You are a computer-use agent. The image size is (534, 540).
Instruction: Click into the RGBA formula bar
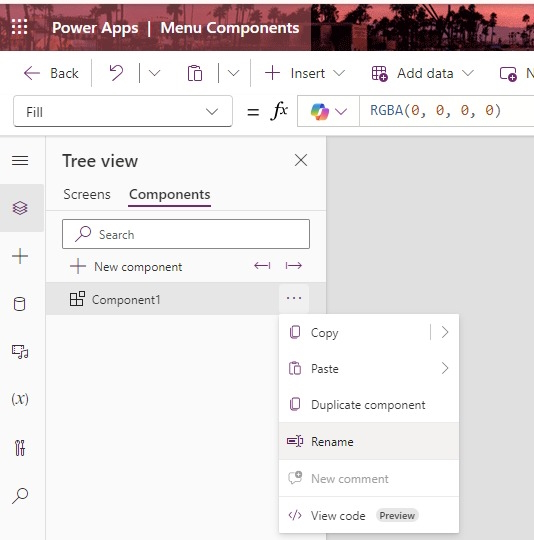coord(447,111)
